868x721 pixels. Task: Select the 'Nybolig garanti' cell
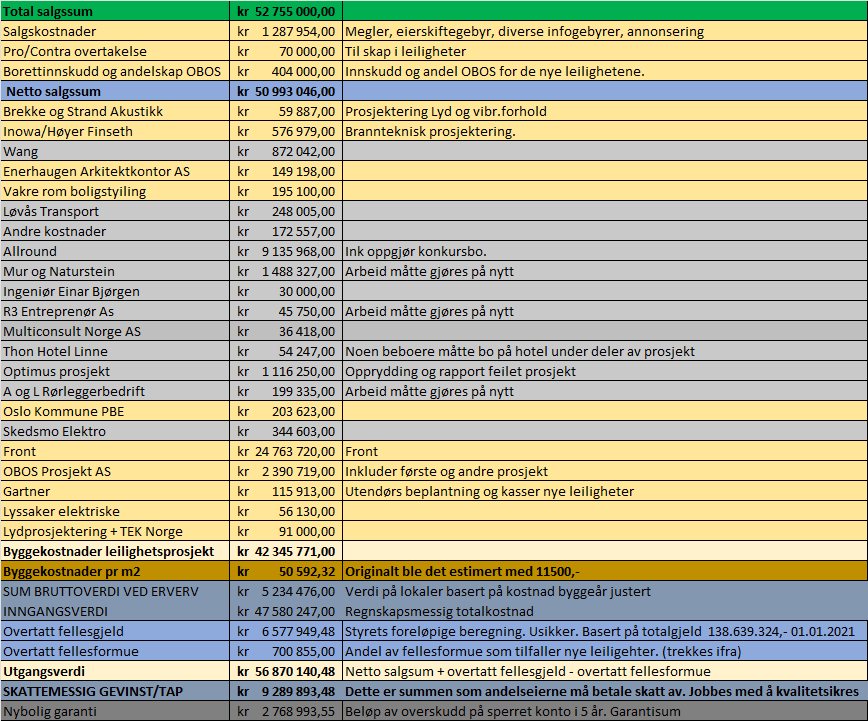pos(115,711)
